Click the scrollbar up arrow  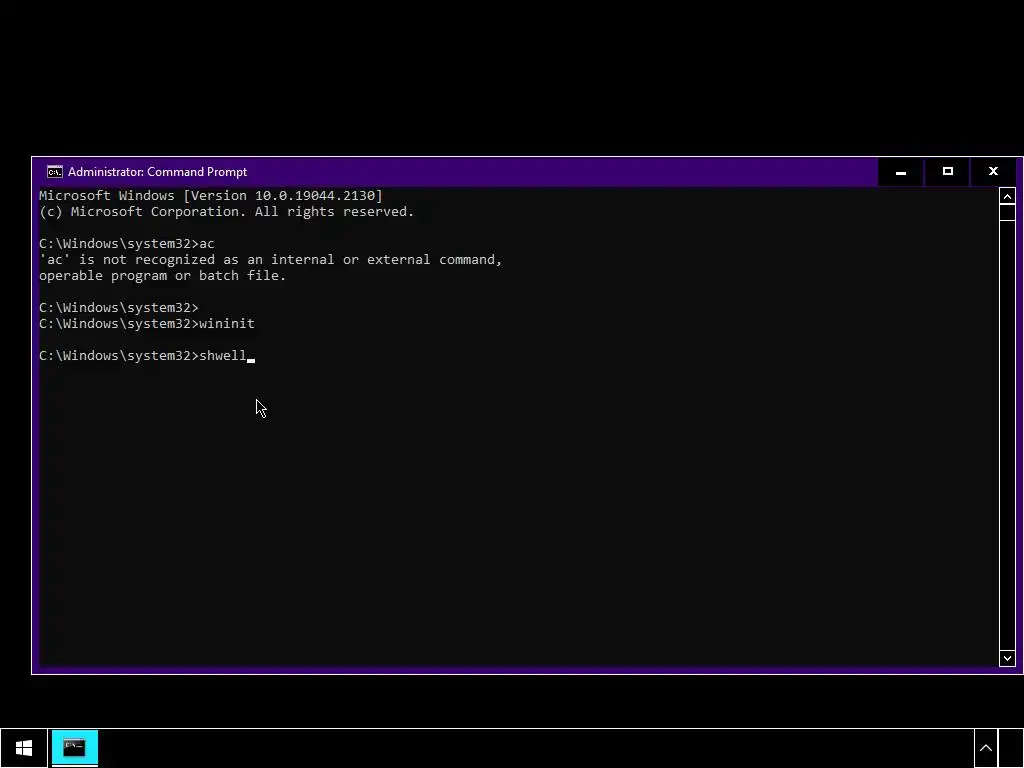pyautogui.click(x=1007, y=196)
